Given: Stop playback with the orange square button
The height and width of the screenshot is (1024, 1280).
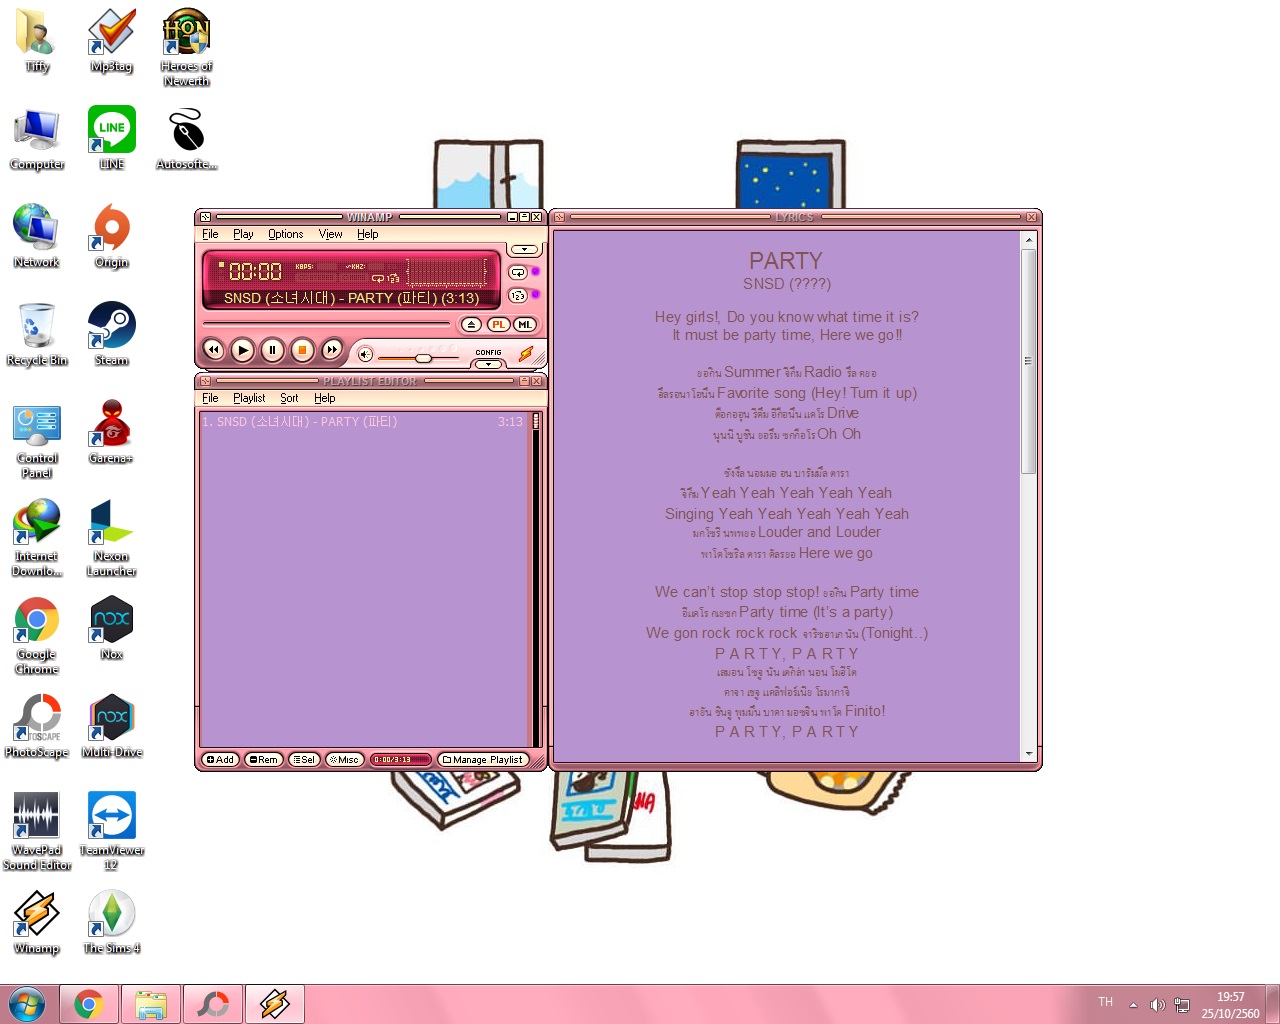Looking at the screenshot, I should coord(302,350).
